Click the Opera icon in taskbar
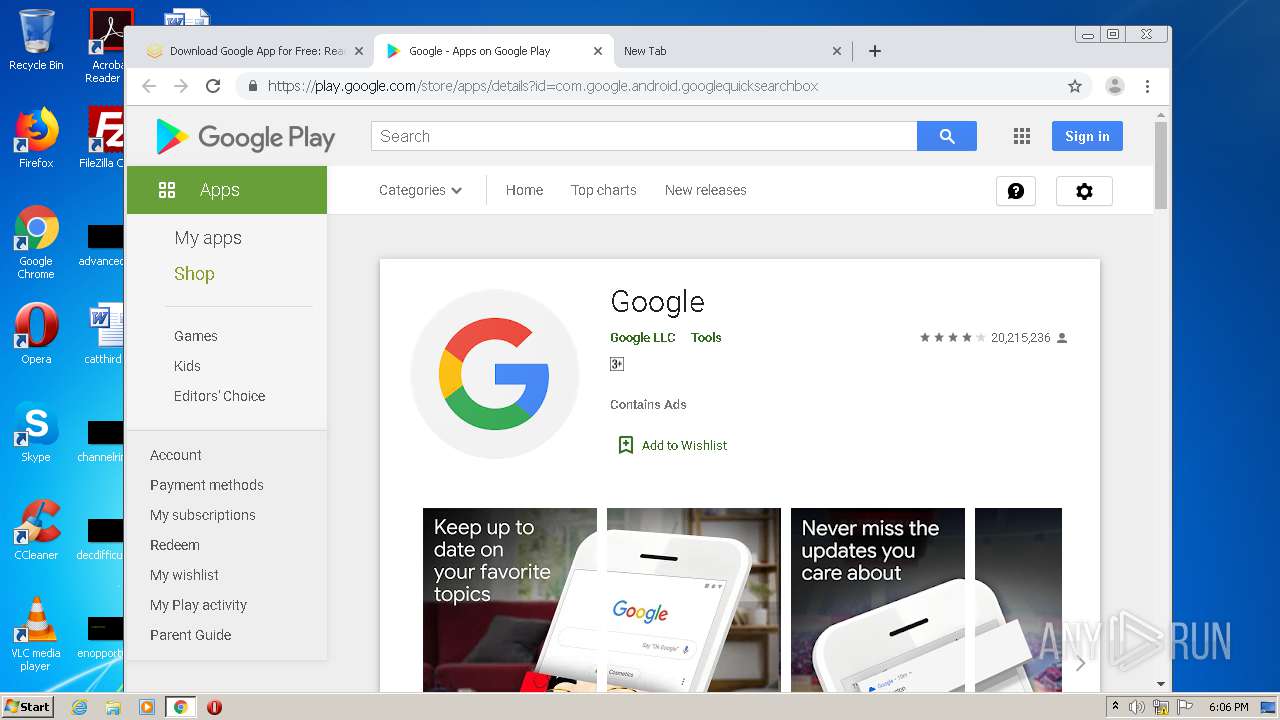 coord(214,707)
